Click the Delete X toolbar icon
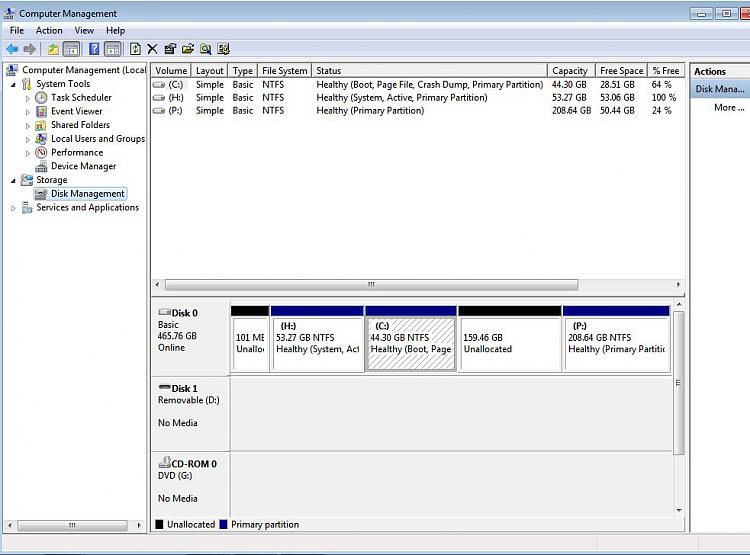This screenshot has width=750, height=555. pos(153,49)
